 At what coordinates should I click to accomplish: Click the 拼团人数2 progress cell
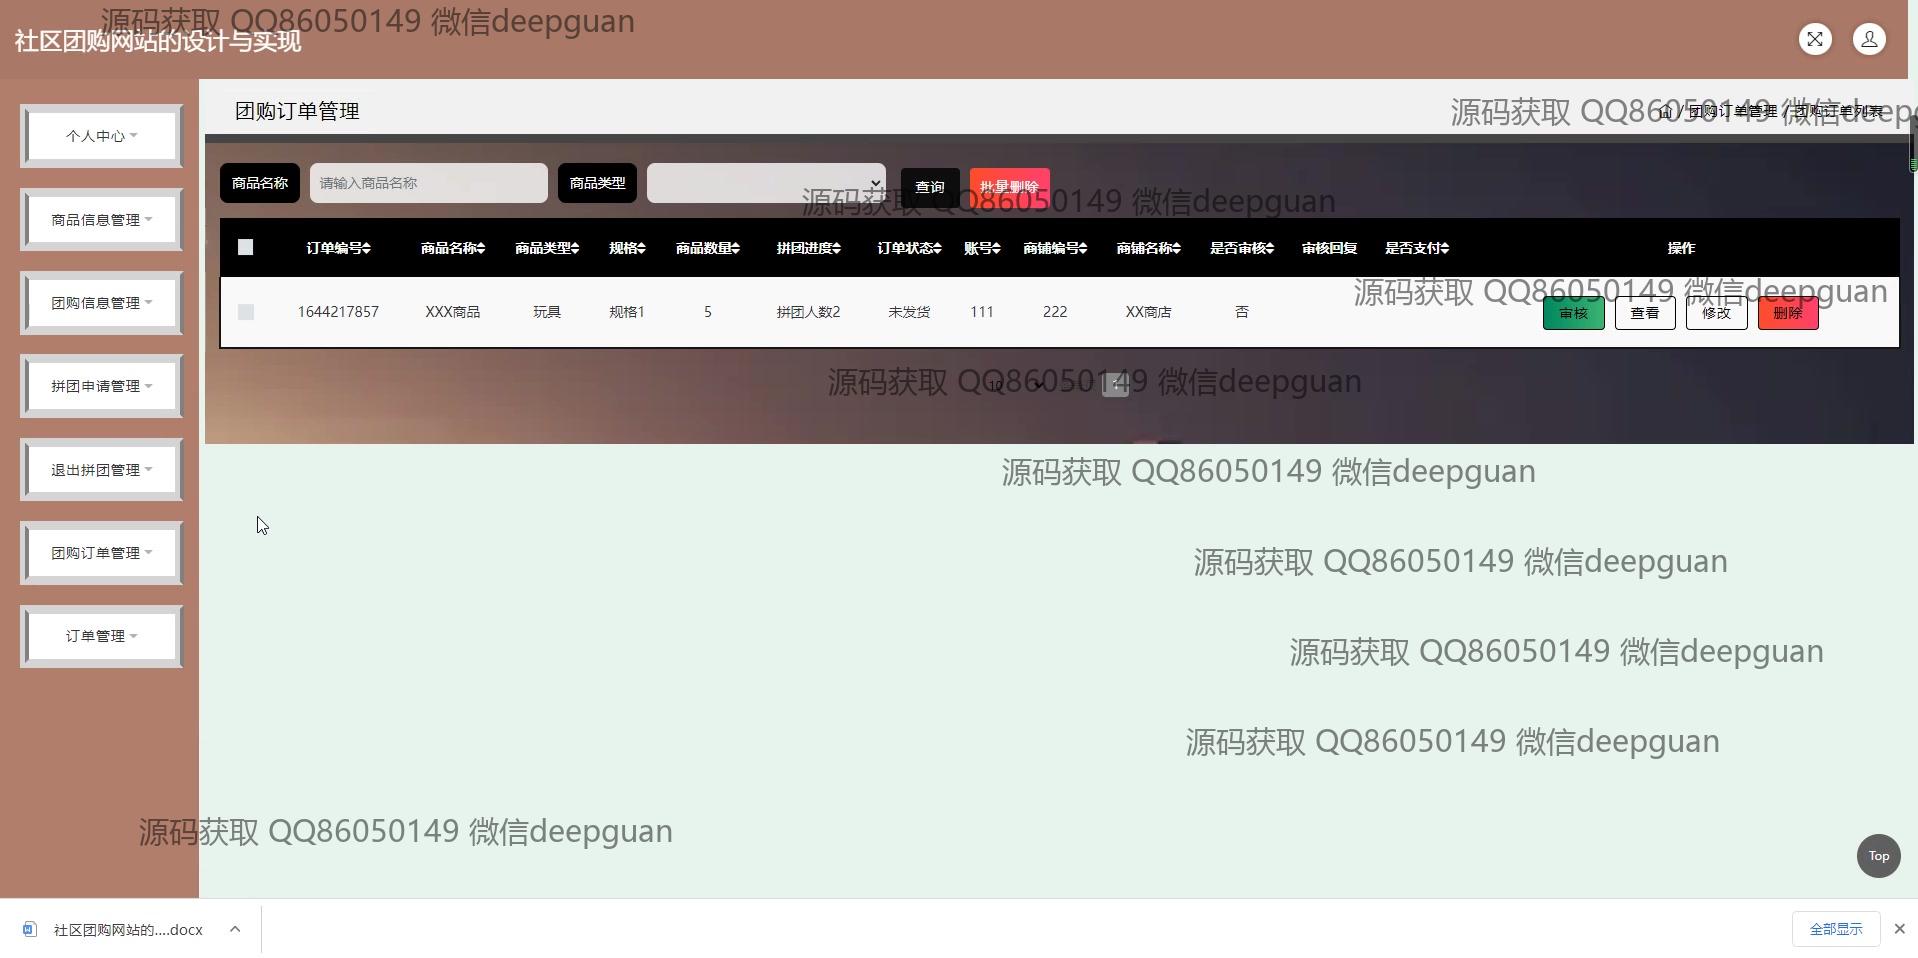tap(808, 312)
